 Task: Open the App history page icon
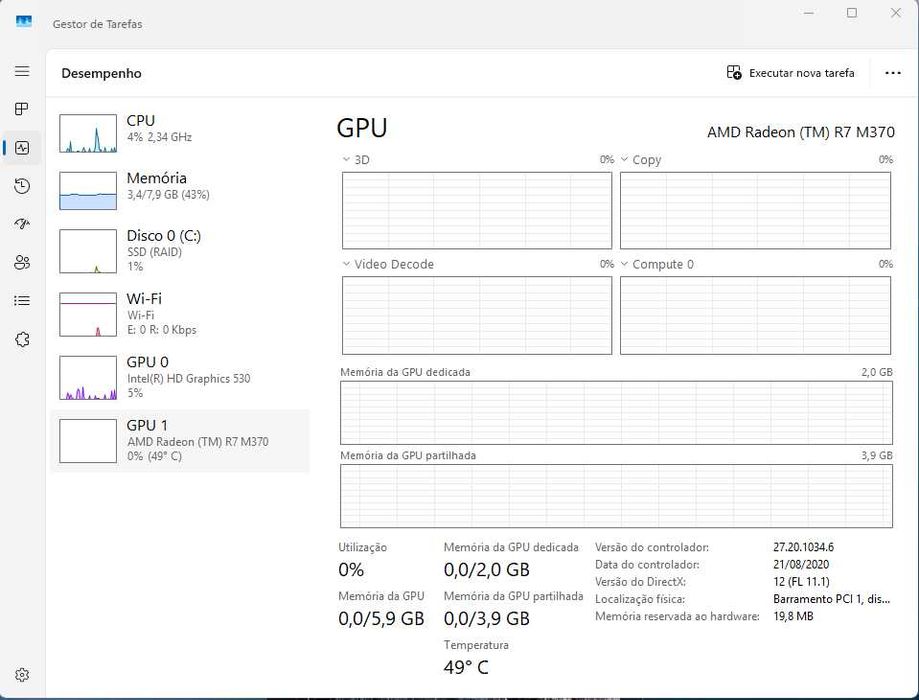pyautogui.click(x=22, y=186)
